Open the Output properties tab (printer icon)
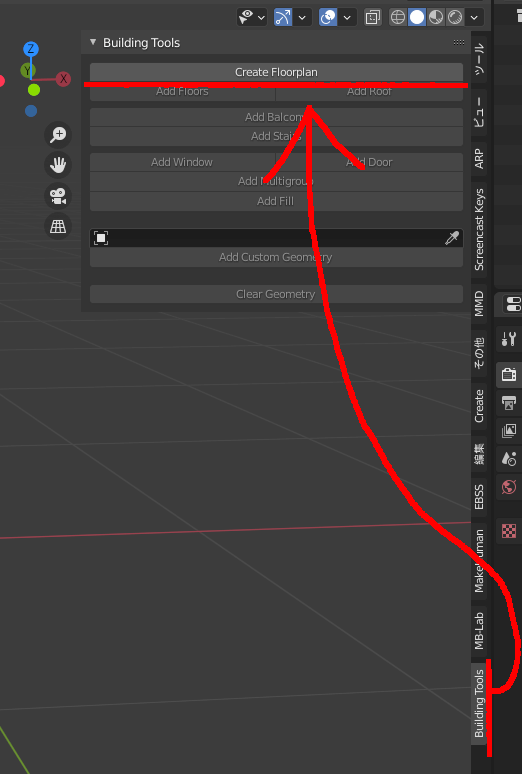The image size is (522, 774). [509, 403]
